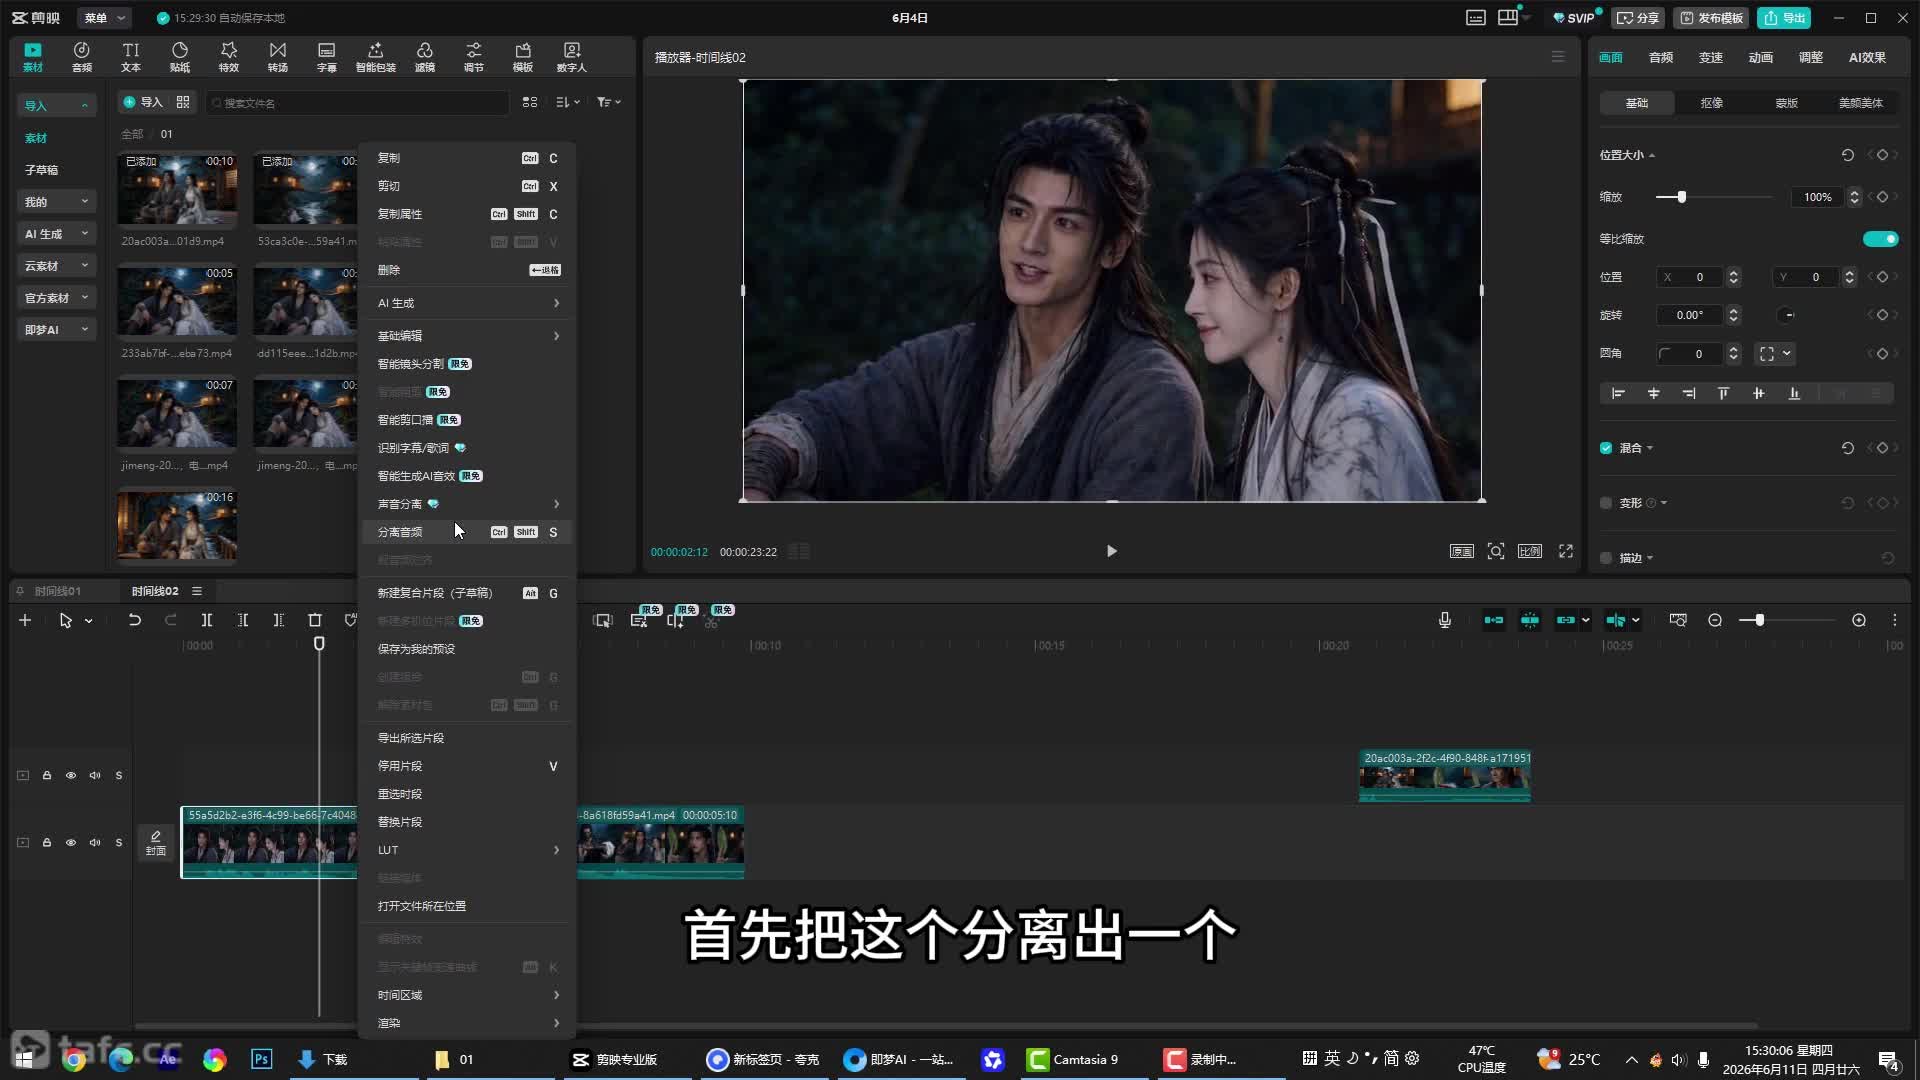
Task: Open the 转场 transitions tool
Action: pos(278,57)
